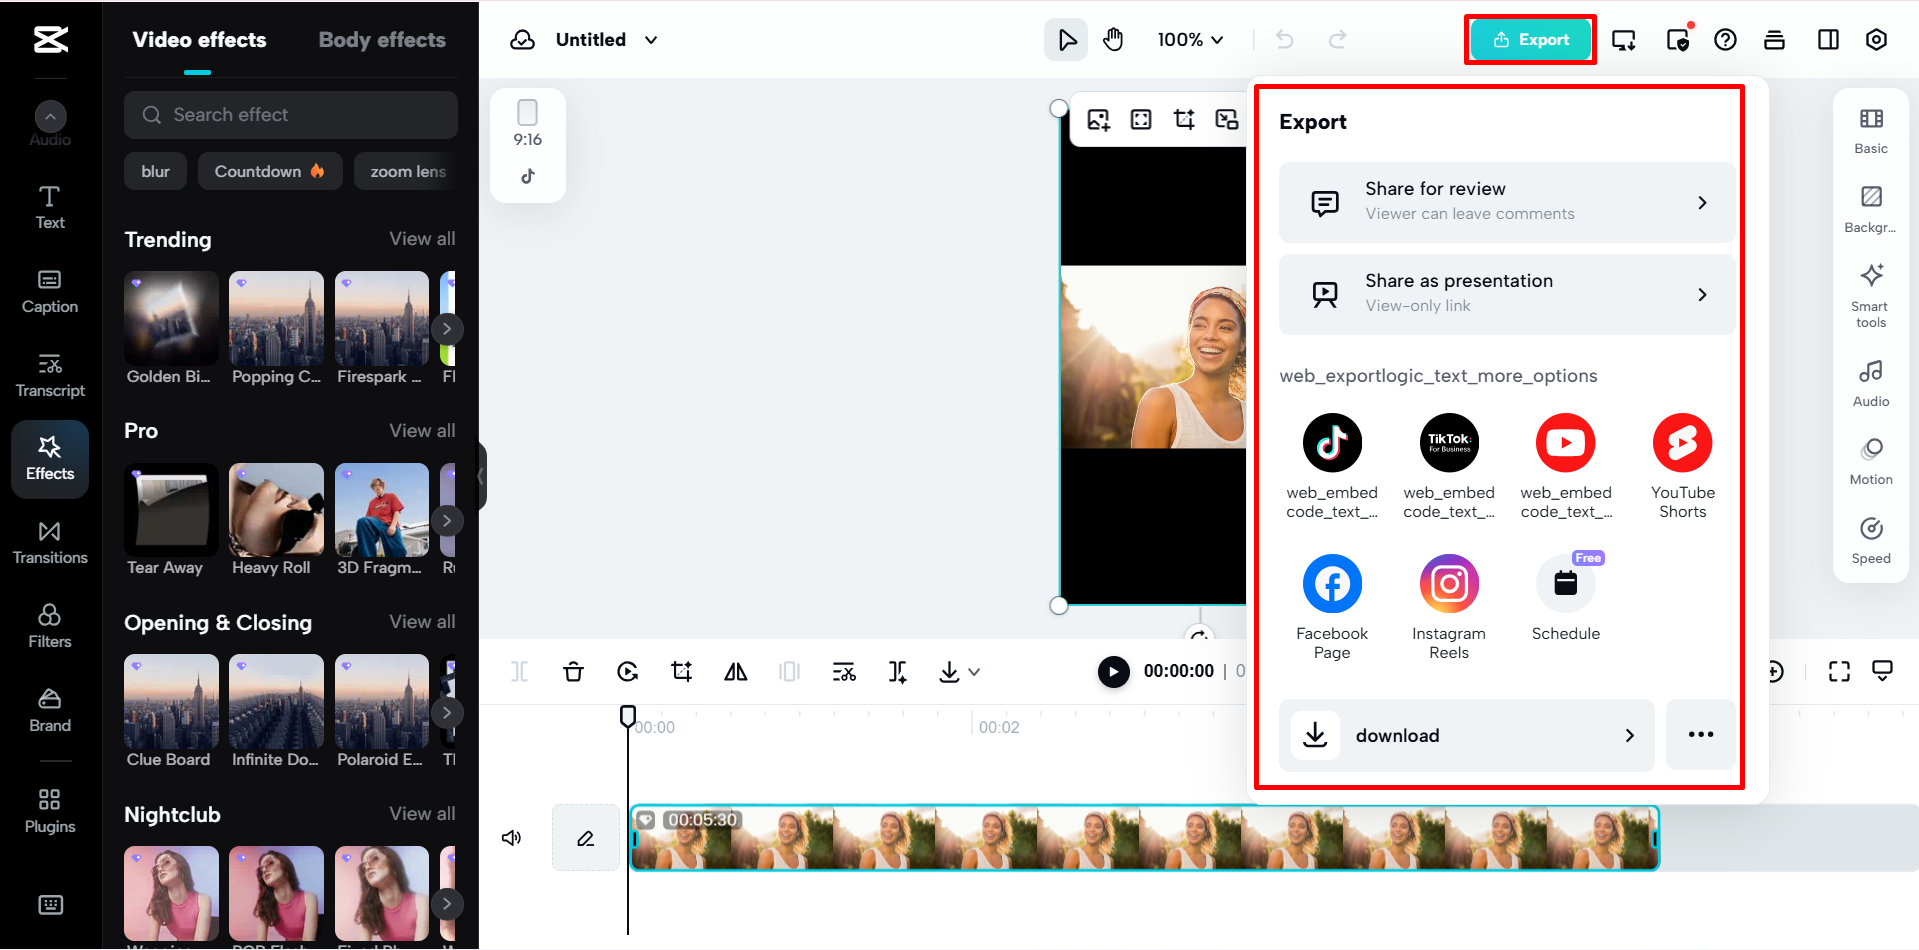1919x950 pixels.
Task: Click the cloud save status icon
Action: pos(522,40)
